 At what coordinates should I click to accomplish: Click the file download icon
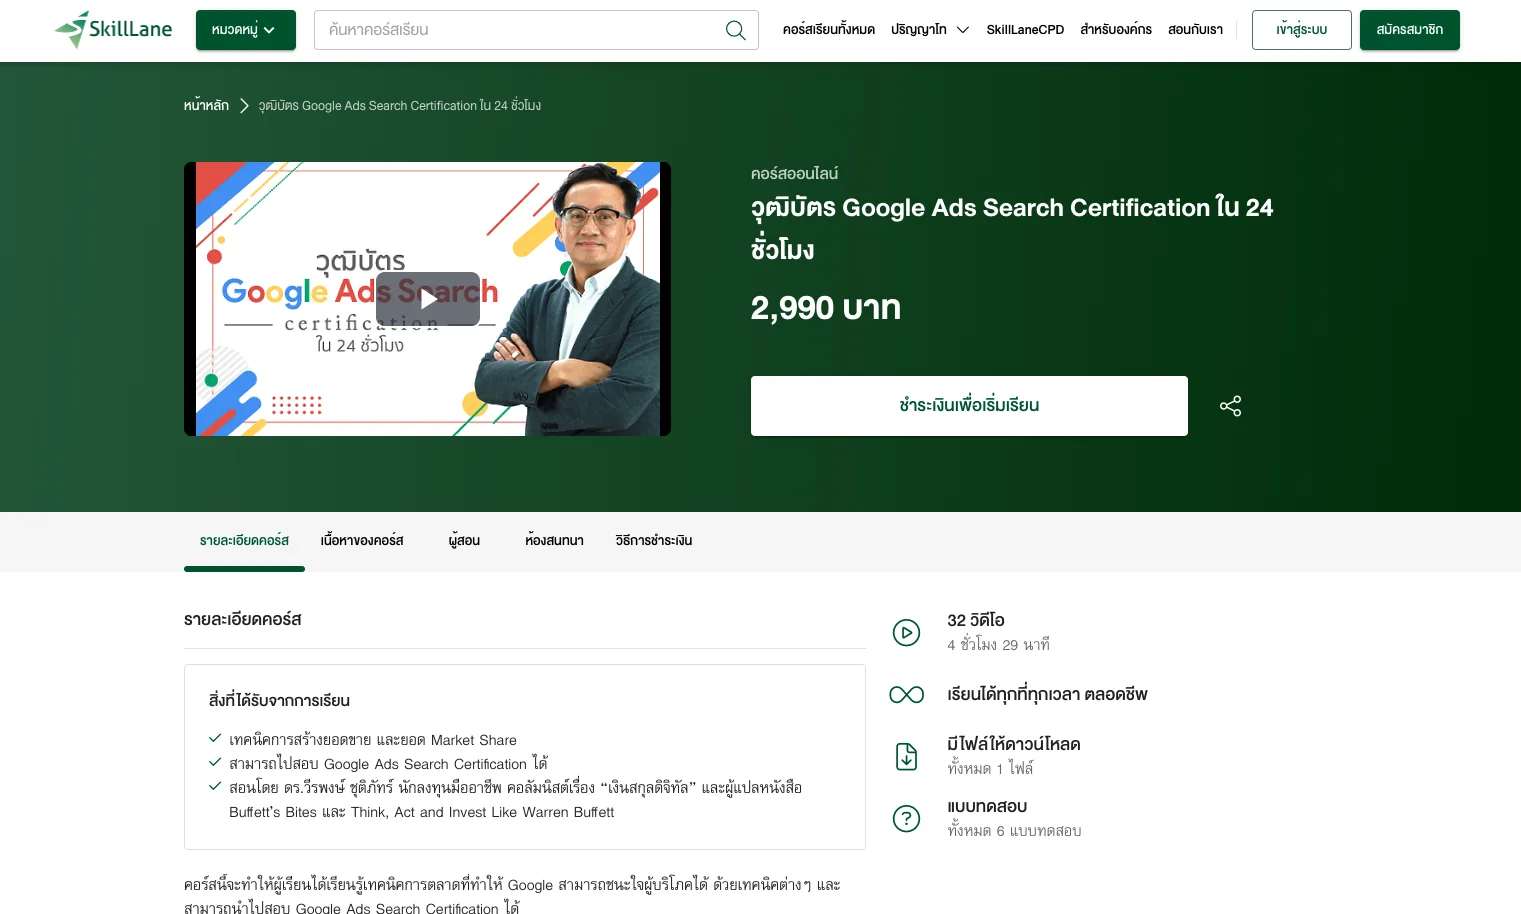coord(906,757)
